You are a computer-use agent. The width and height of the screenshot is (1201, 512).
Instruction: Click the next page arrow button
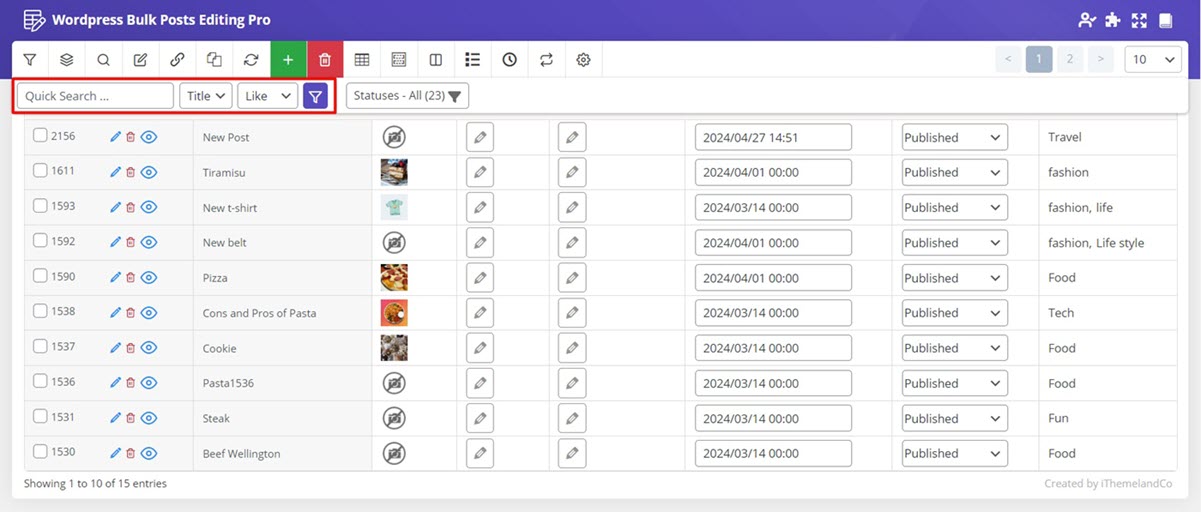tap(1101, 60)
